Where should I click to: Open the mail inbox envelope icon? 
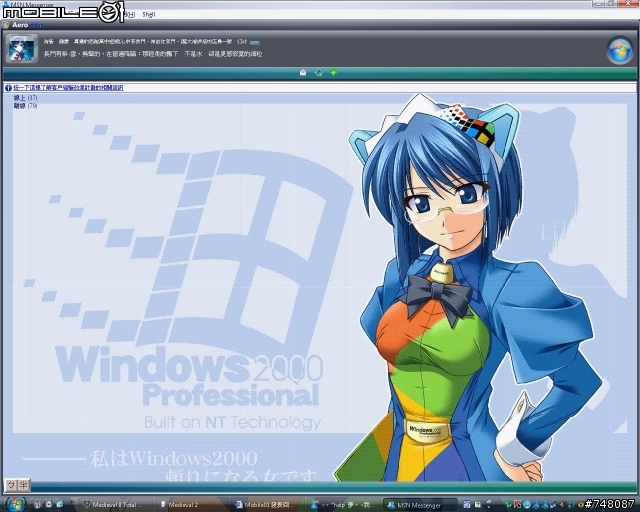(x=303, y=73)
